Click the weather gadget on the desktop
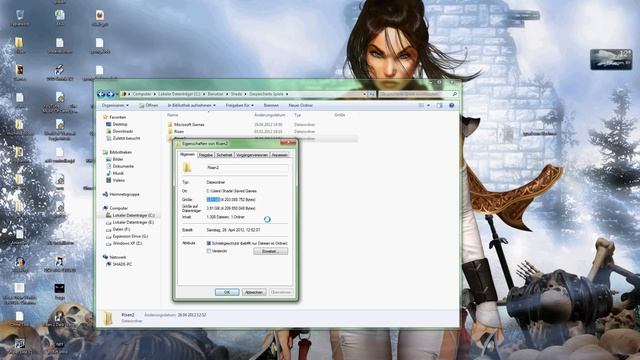 click(x=611, y=60)
